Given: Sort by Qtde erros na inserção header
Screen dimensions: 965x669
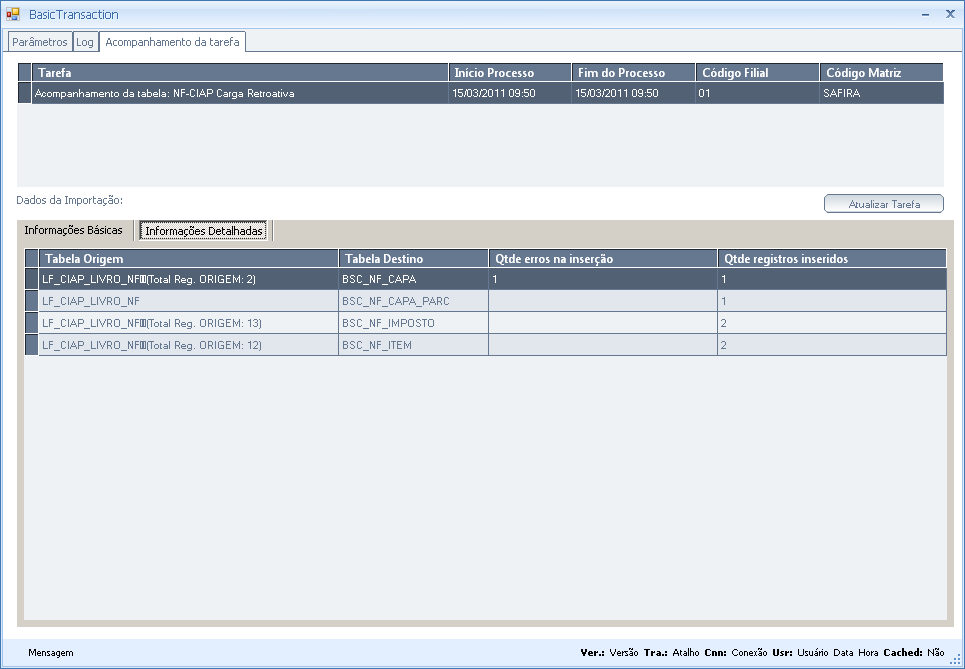Looking at the screenshot, I should point(602,259).
